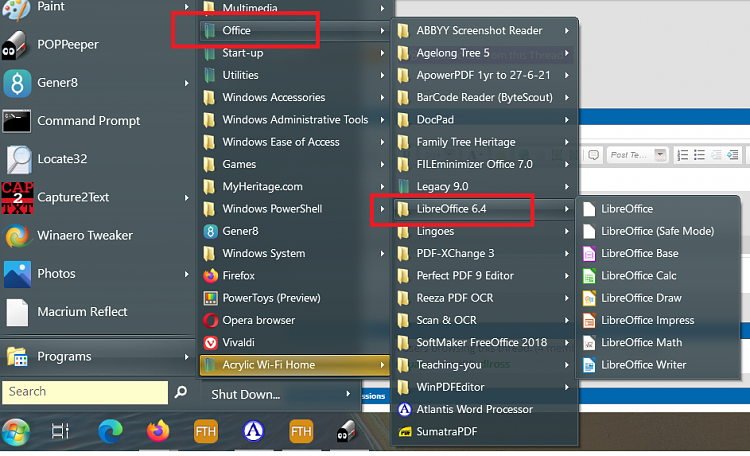The image size is (750, 456).
Task: Open SoftMaker FreeOffice 2018 folder
Action: (x=484, y=343)
